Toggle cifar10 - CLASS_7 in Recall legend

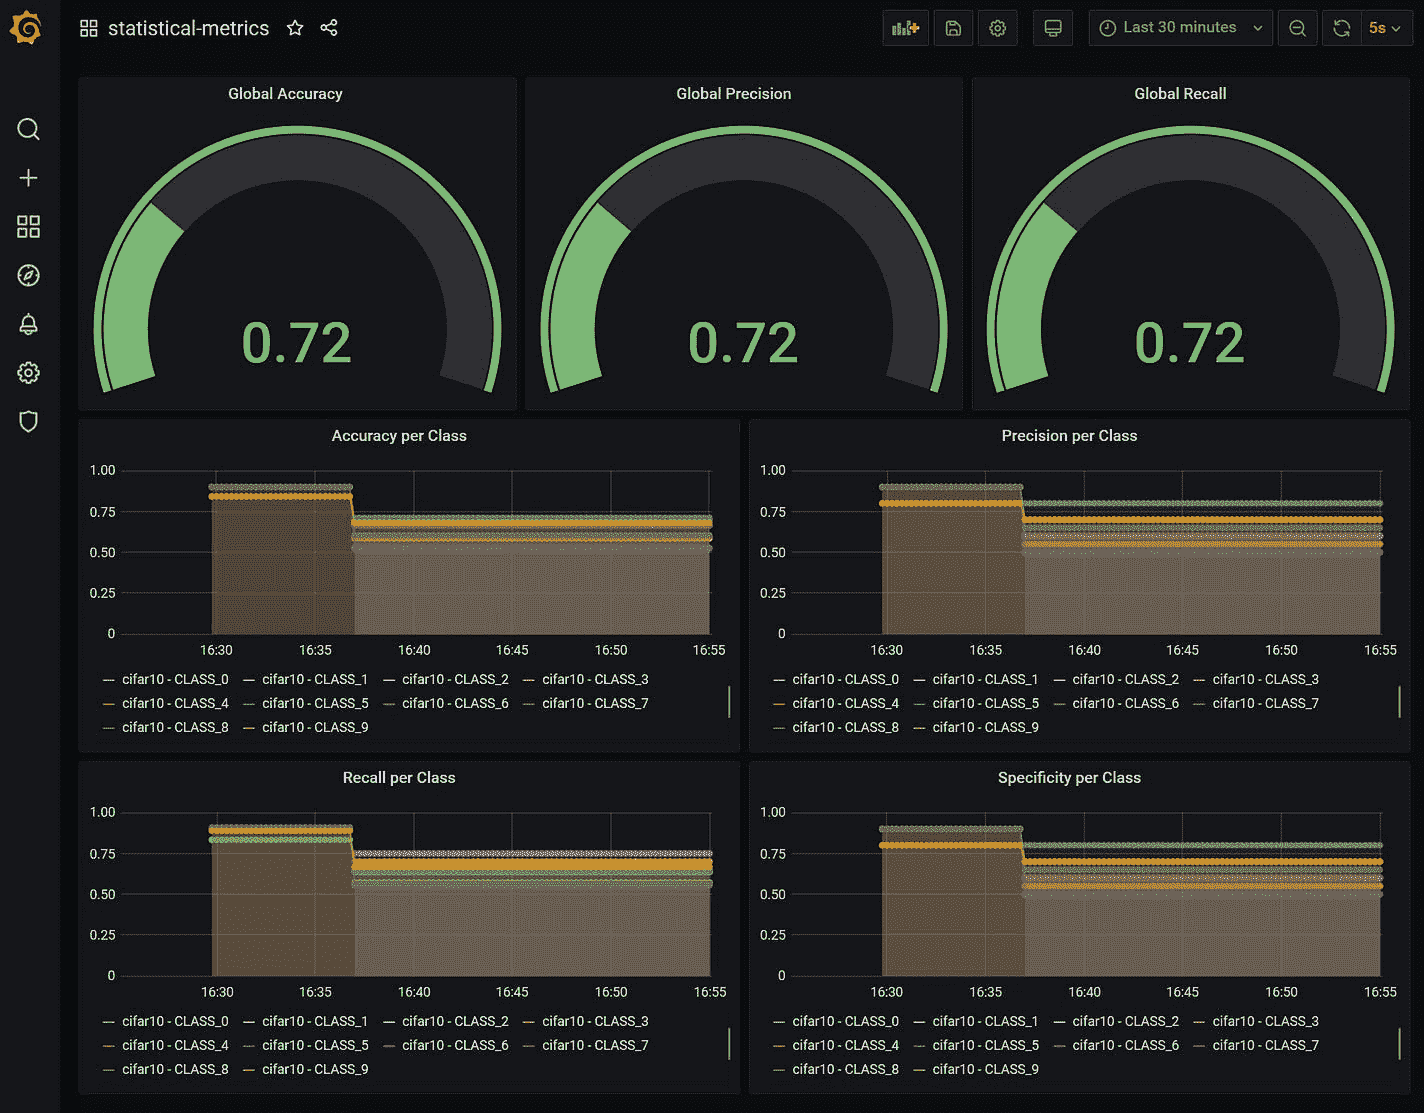(595, 1045)
